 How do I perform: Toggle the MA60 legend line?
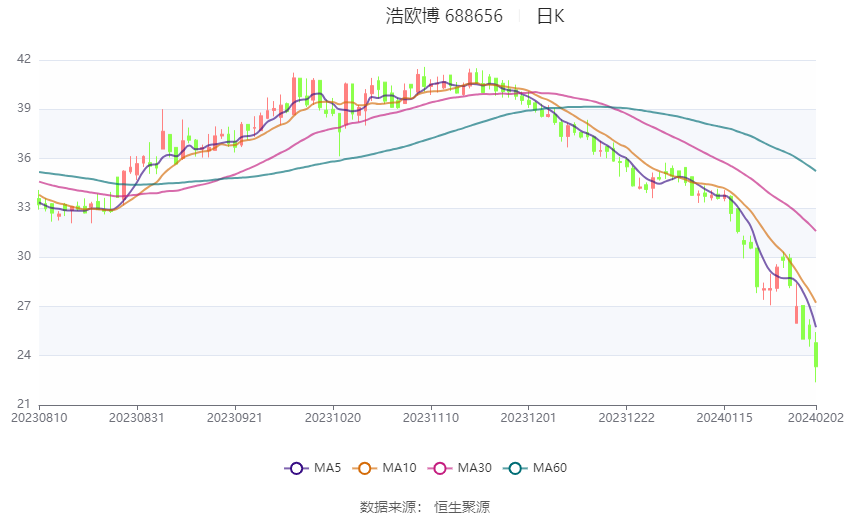(535, 468)
